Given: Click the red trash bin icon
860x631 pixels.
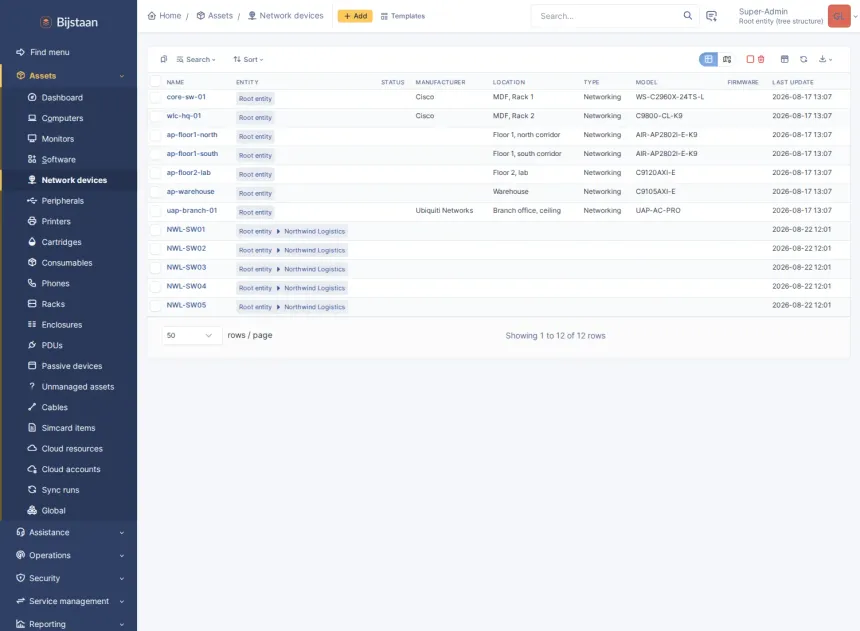Looking at the screenshot, I should (x=761, y=59).
